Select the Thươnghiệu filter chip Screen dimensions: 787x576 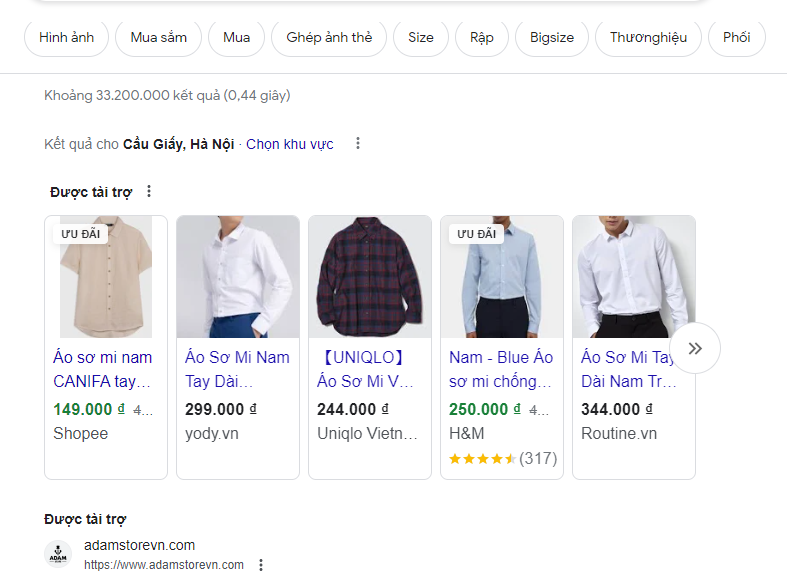tap(648, 38)
